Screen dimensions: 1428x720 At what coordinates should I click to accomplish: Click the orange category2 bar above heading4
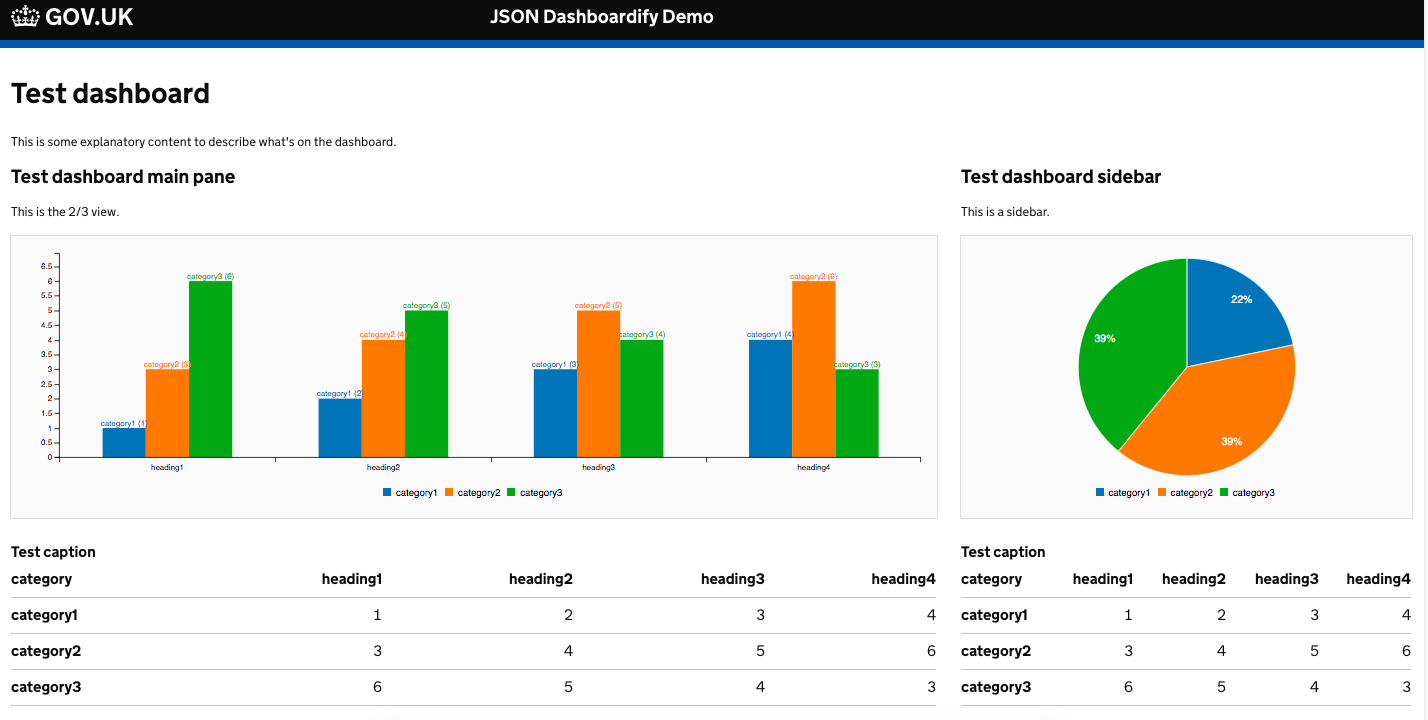pyautogui.click(x=813, y=369)
